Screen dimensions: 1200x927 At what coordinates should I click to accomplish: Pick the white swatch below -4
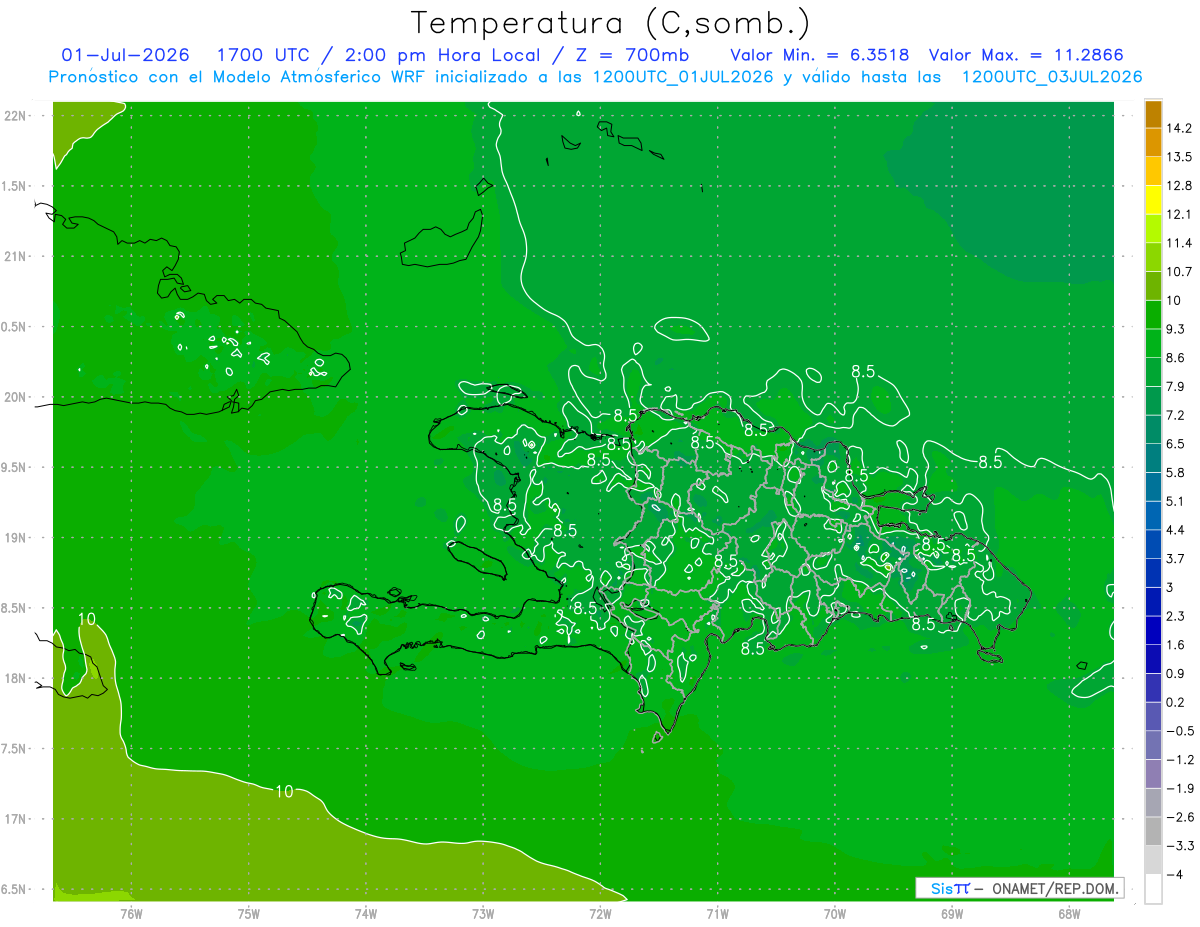pyautogui.click(x=1153, y=889)
